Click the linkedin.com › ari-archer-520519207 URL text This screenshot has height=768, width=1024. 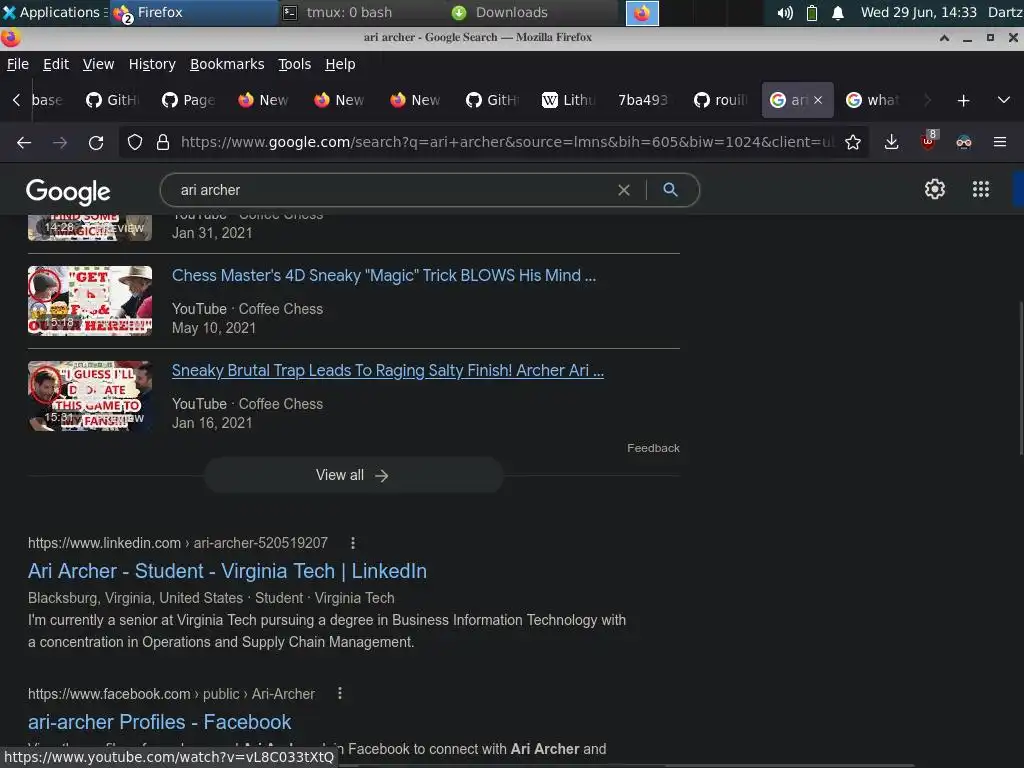[x=178, y=543]
